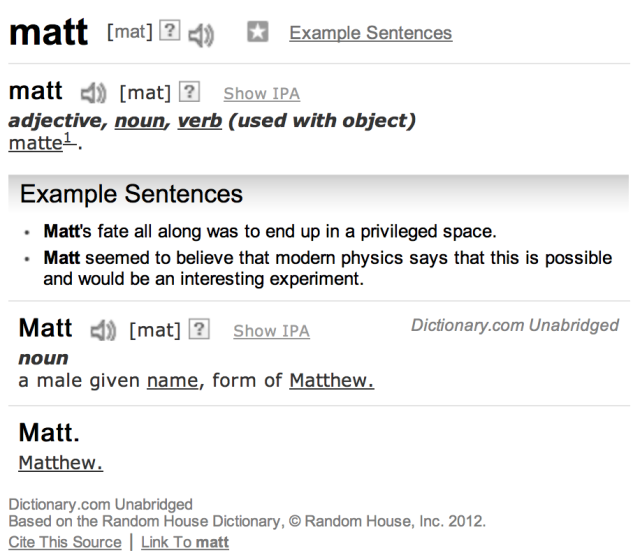Toggle the favorite star beside Example Sentences link

tap(259, 34)
